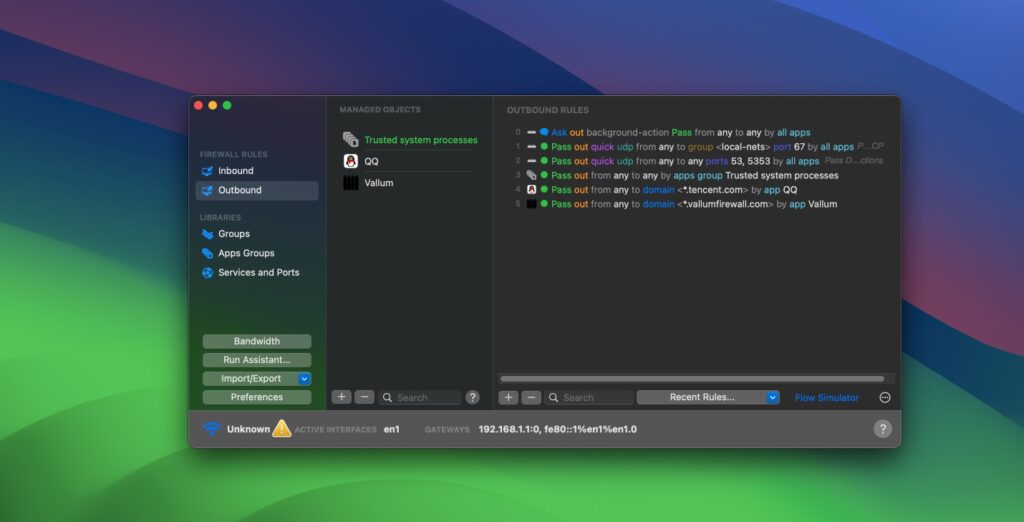Click the yellow warning triangle icon
The width and height of the screenshot is (1024, 522).
(281, 429)
